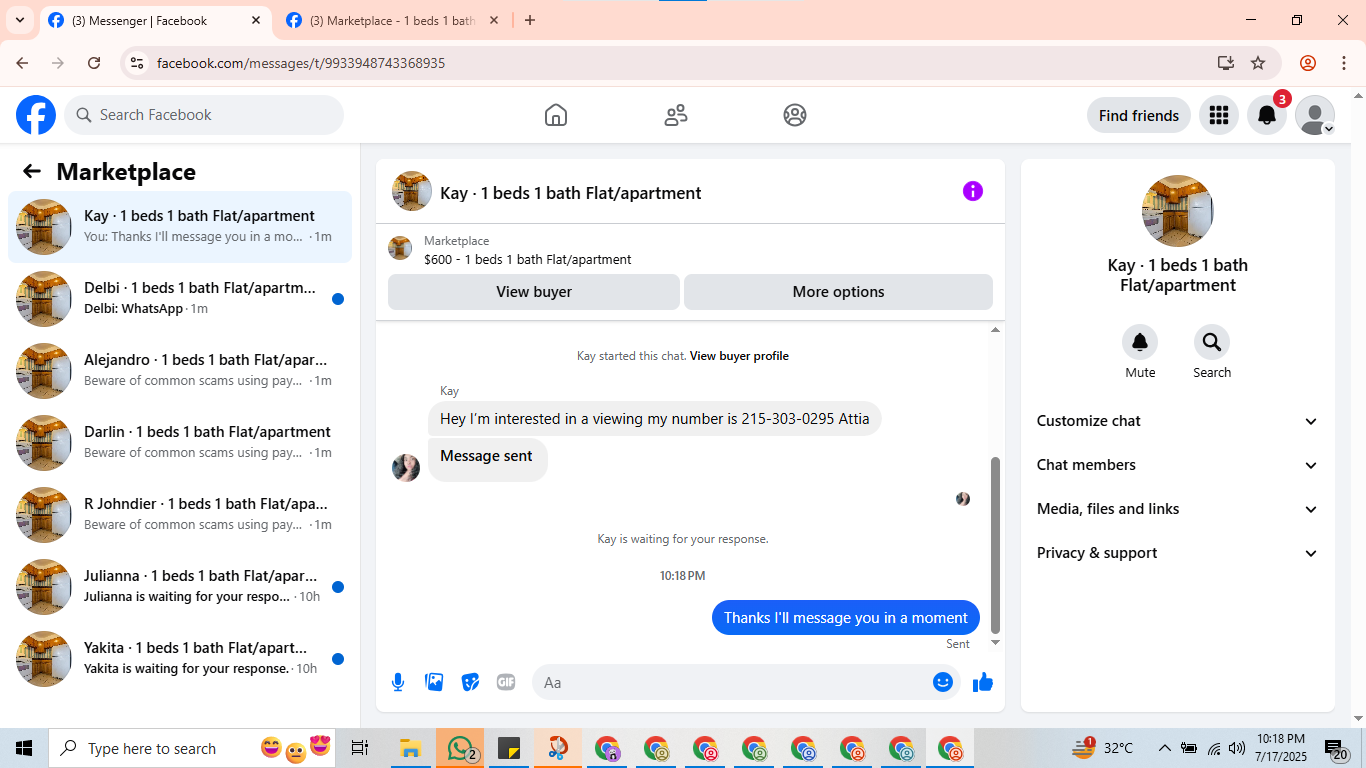Show hidden icons in the system tray
Image resolution: width=1366 pixels, height=768 pixels.
click(1164, 748)
